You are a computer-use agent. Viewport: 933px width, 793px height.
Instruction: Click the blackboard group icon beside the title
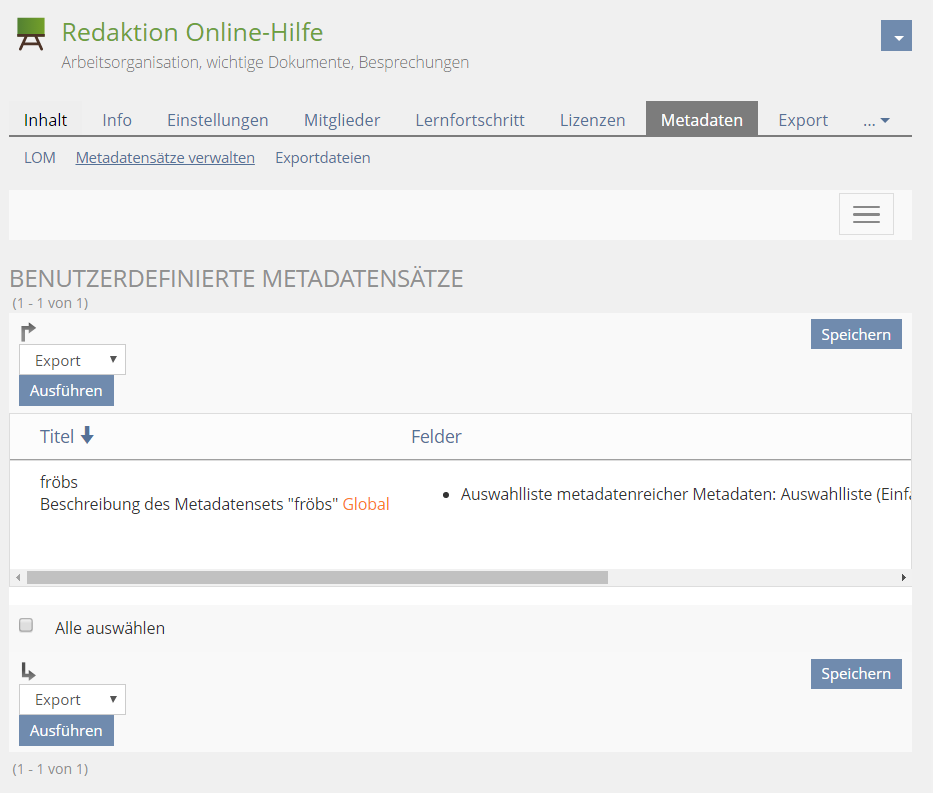(31, 34)
